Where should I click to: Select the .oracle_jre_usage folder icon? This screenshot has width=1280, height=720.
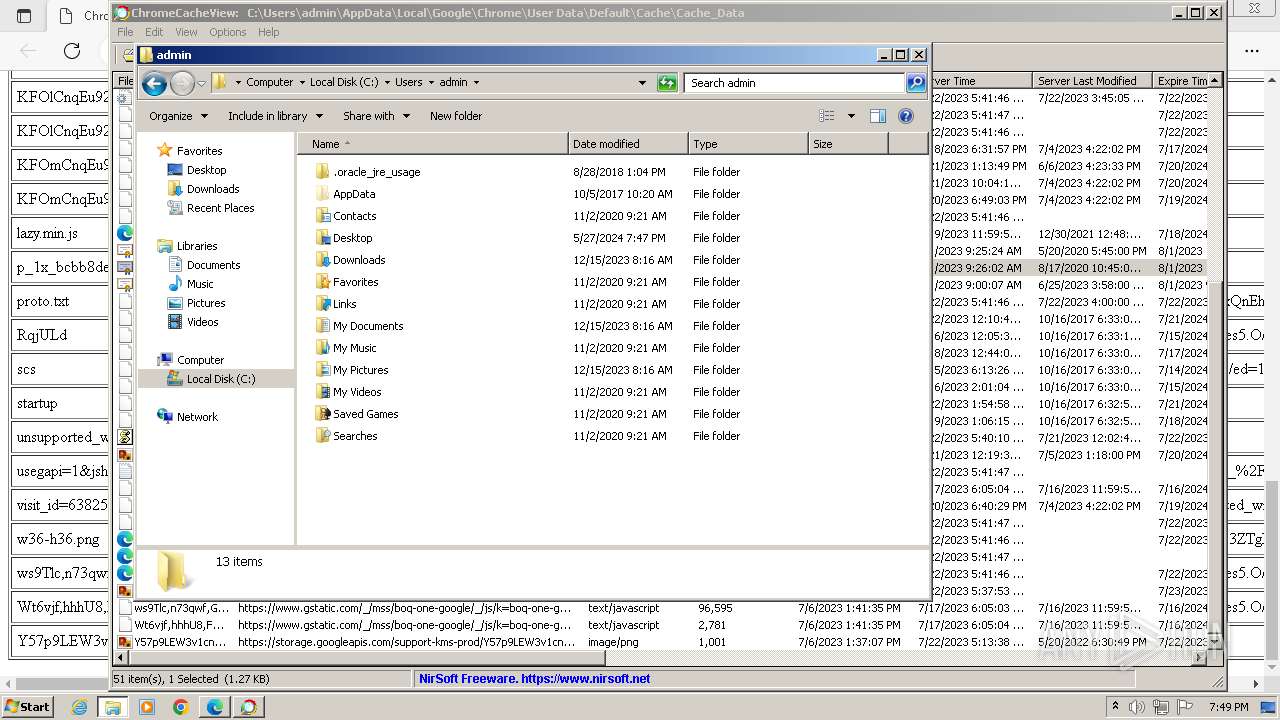(x=322, y=172)
